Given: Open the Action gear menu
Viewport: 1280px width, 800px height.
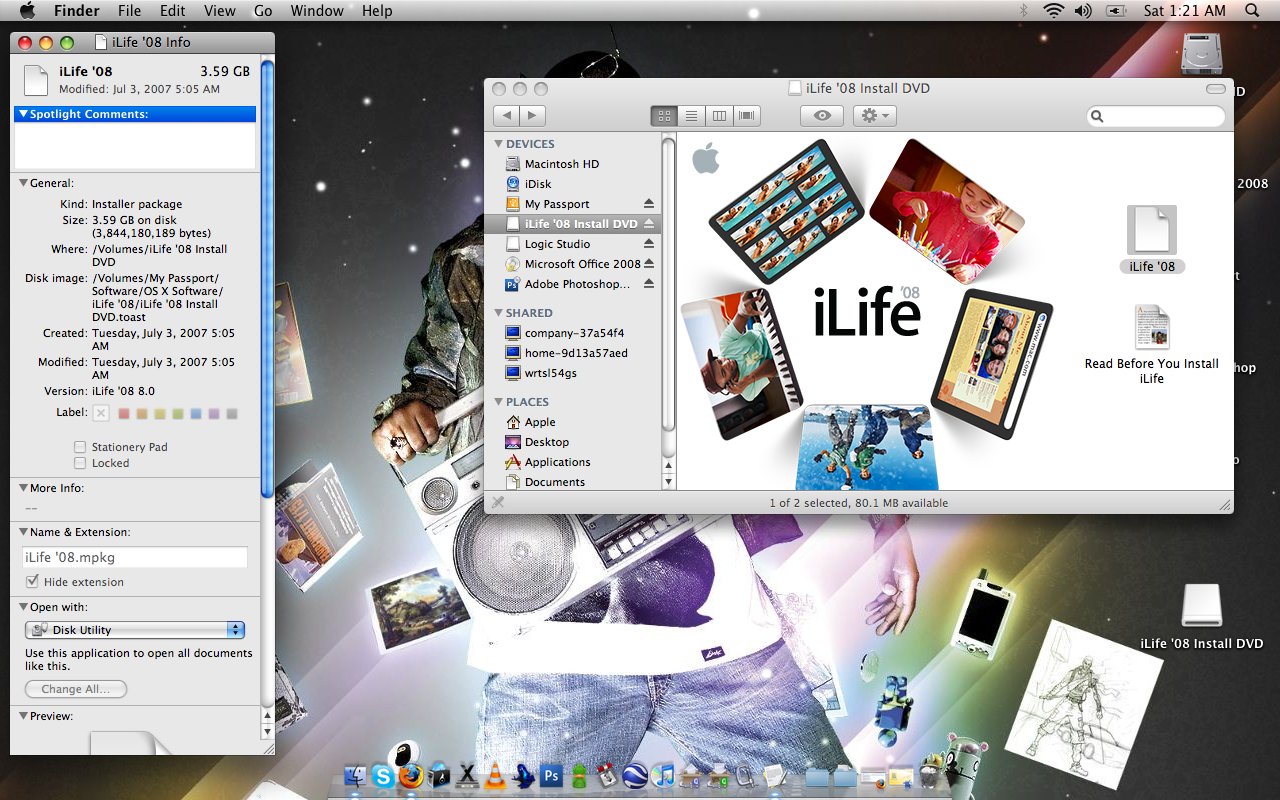Looking at the screenshot, I should [x=875, y=116].
